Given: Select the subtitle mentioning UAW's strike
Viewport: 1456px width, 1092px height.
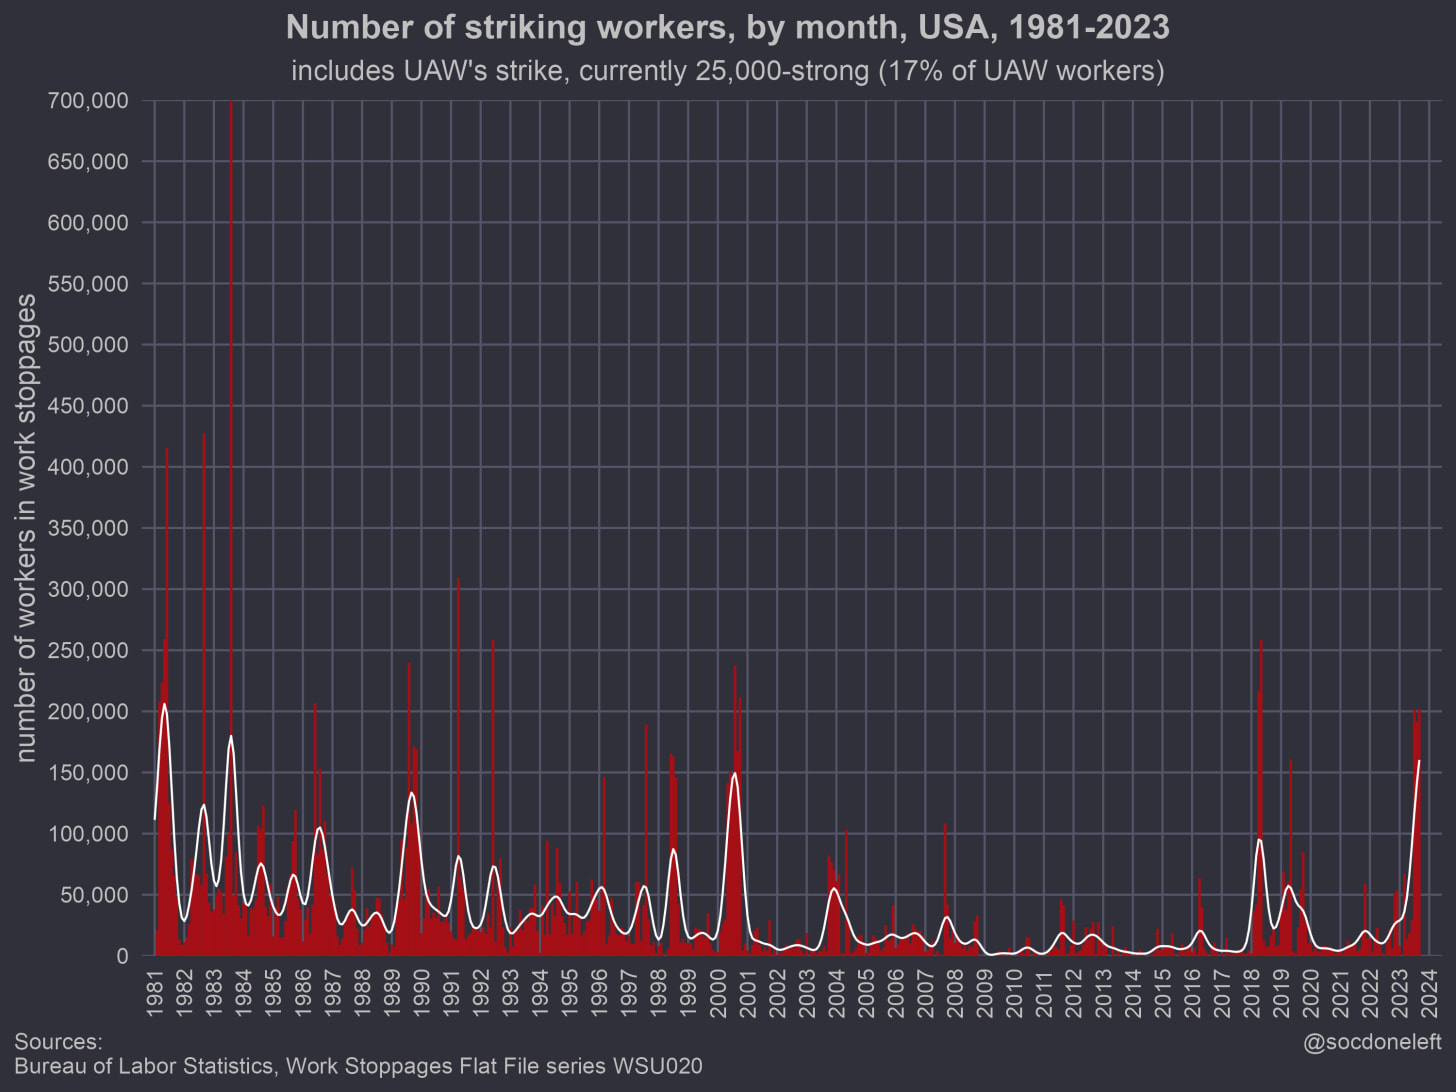Looking at the screenshot, I should click(x=727, y=70).
